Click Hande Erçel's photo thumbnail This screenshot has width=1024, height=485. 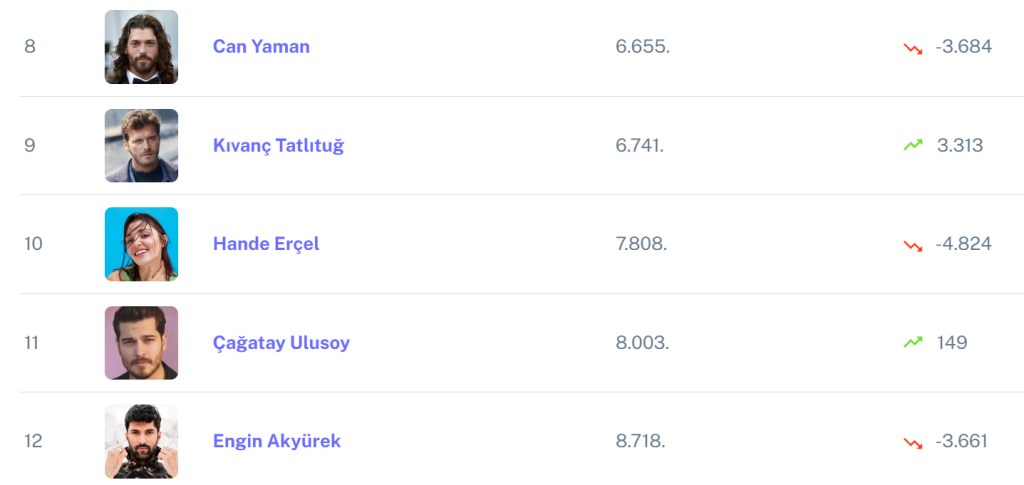(x=141, y=244)
